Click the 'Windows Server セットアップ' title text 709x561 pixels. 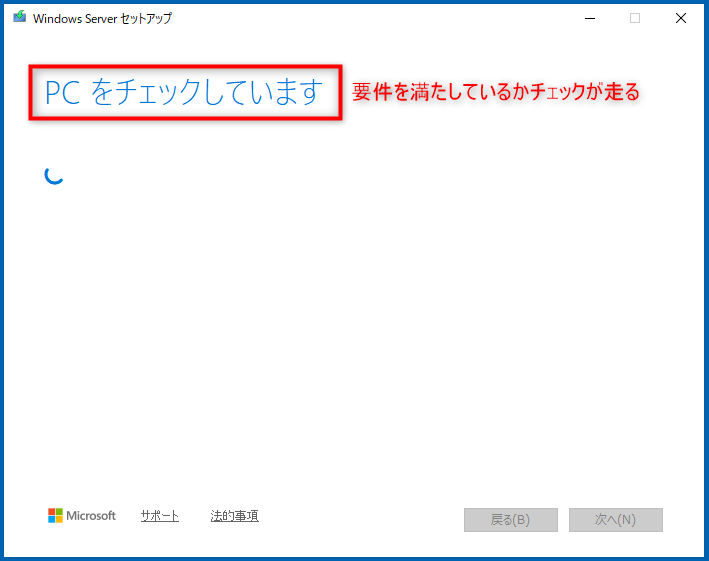click(102, 19)
